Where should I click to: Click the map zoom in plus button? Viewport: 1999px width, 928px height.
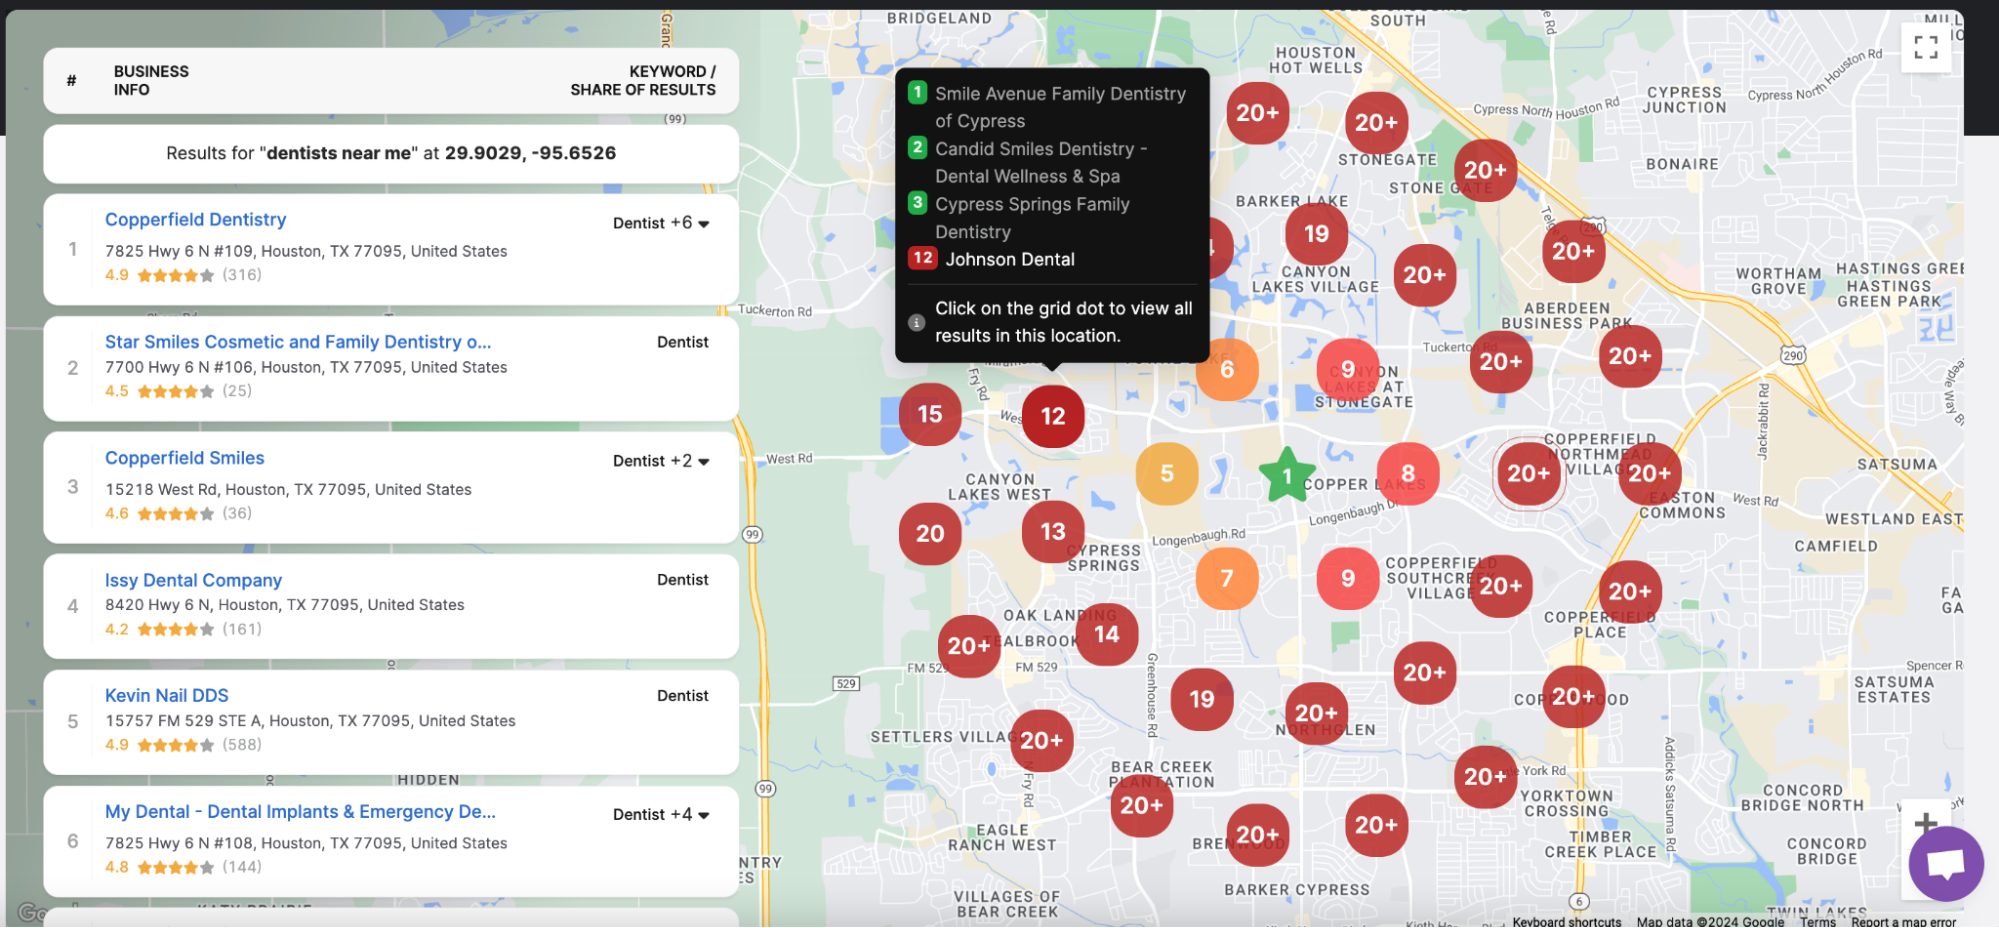[1925, 823]
